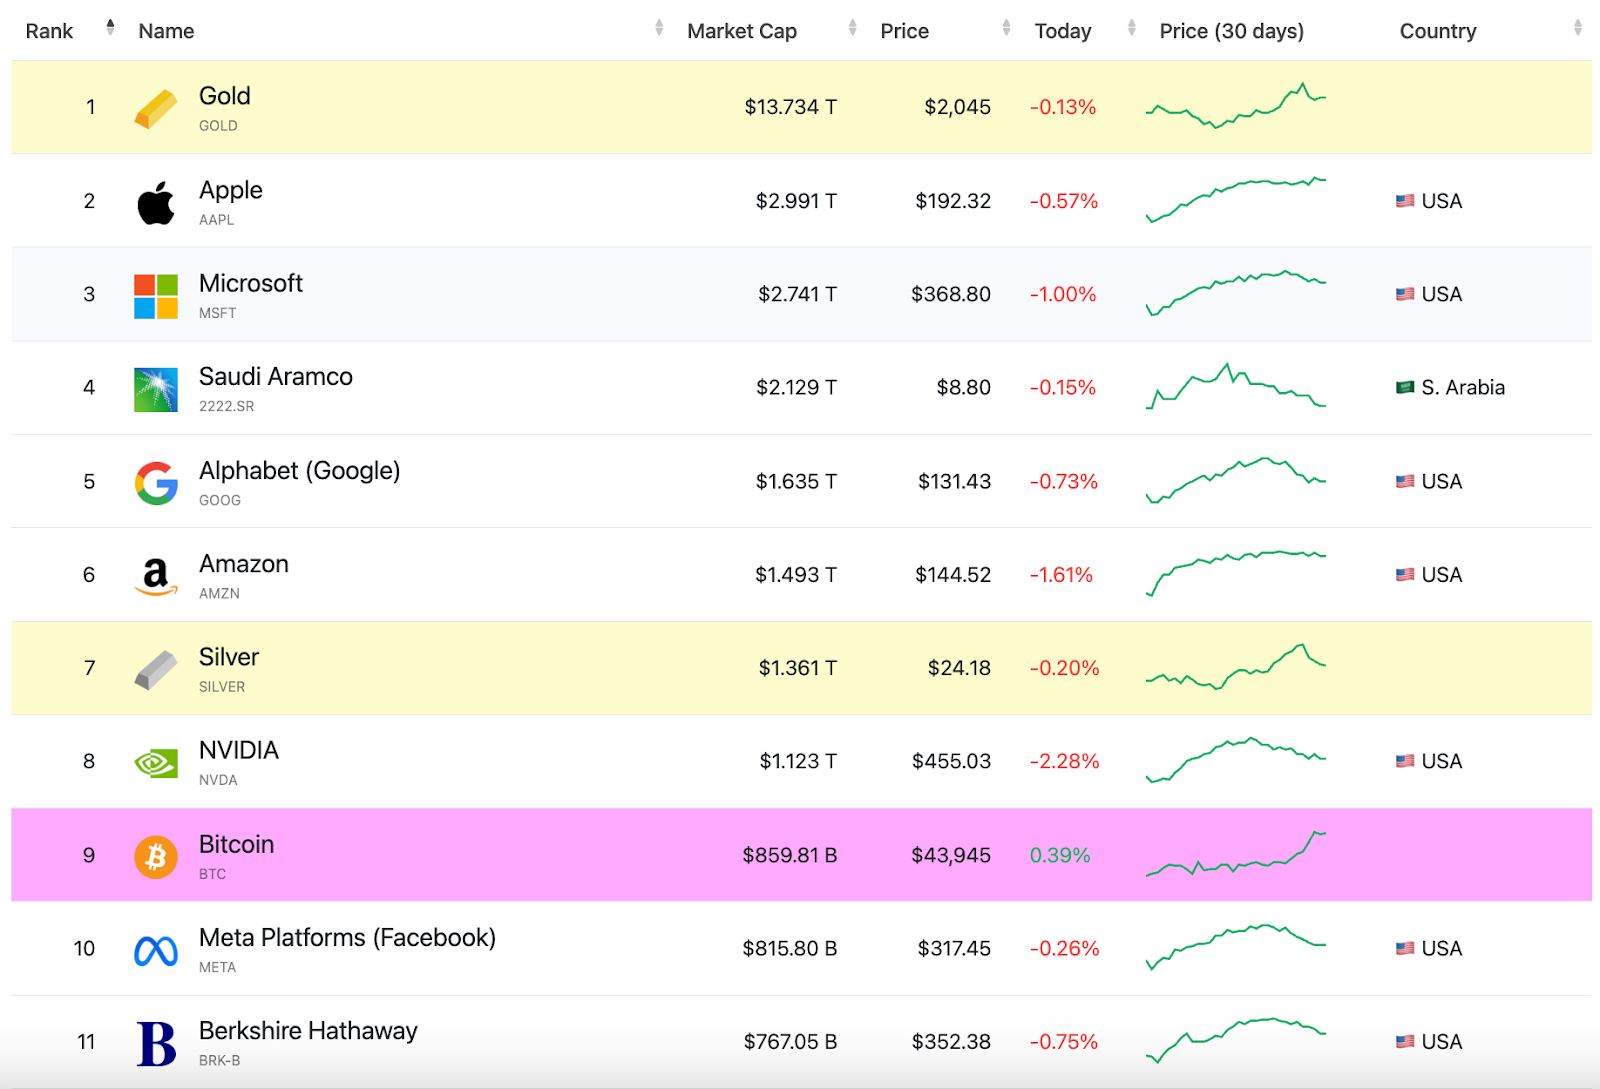This screenshot has height=1089, width=1600.
Task: Open the Silver asset page
Action: [x=229, y=657]
